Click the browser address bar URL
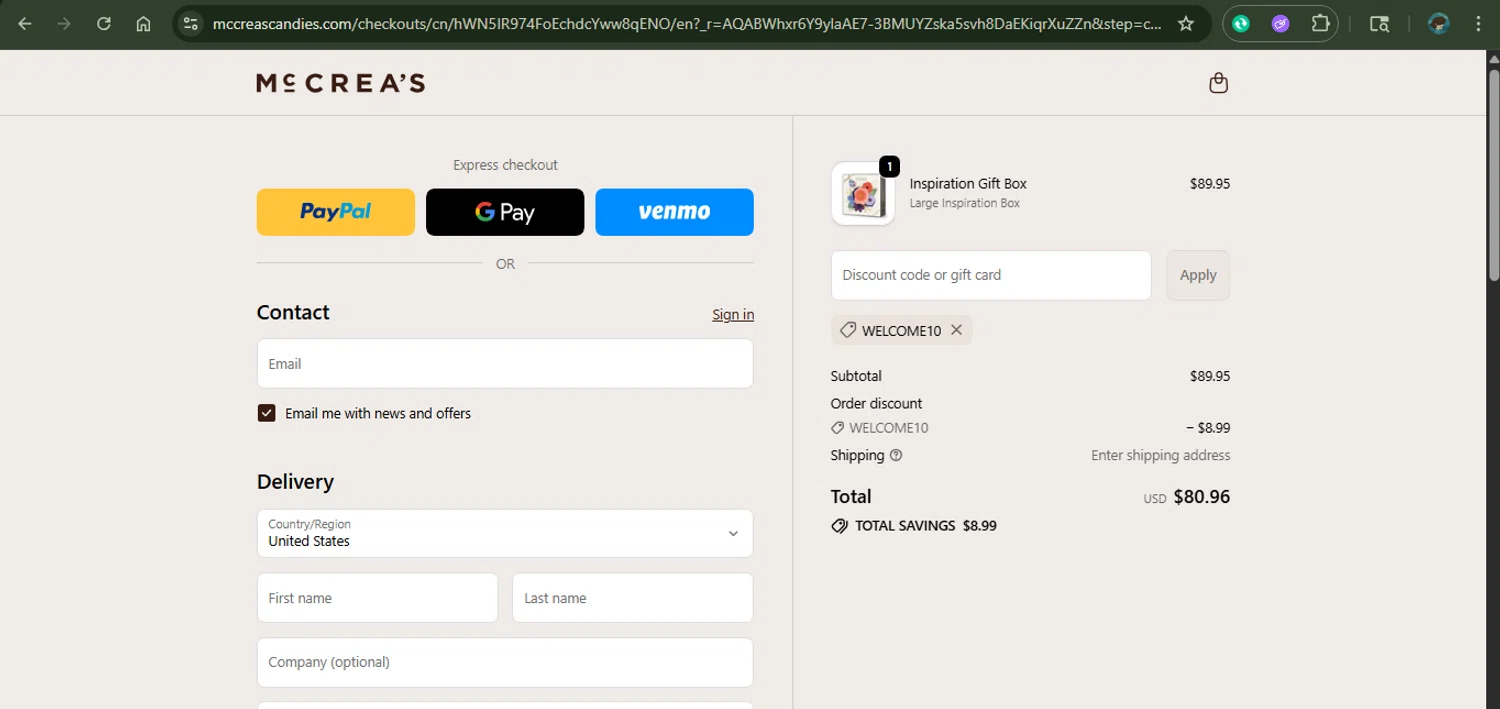This screenshot has height=709, width=1500. tap(687, 24)
